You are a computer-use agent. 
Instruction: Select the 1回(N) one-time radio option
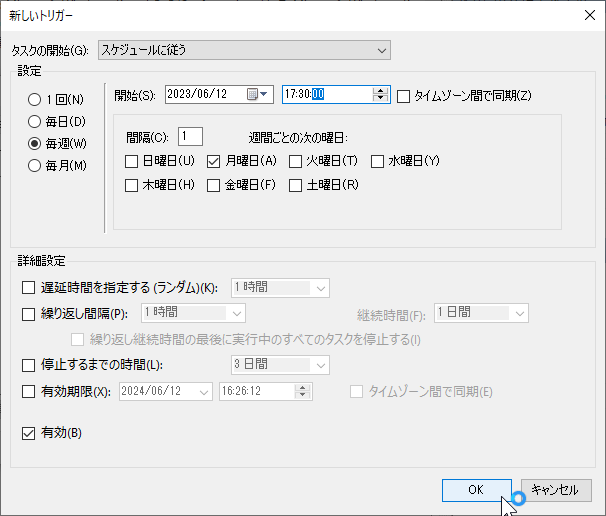pos(34,100)
